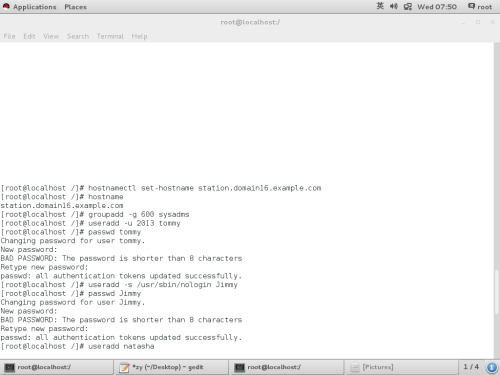Click 'Changing password for user tommy.' line
500x375 pixels.
73,241
